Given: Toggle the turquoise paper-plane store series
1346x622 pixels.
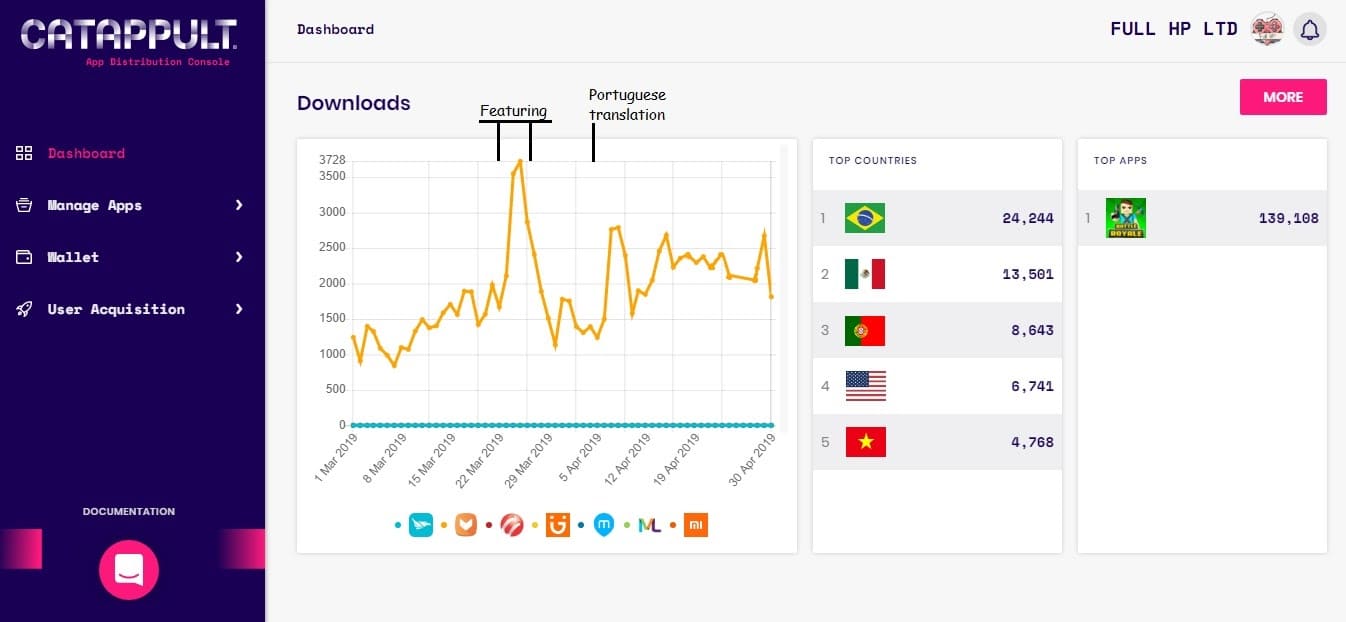Looking at the screenshot, I should coord(421,524).
